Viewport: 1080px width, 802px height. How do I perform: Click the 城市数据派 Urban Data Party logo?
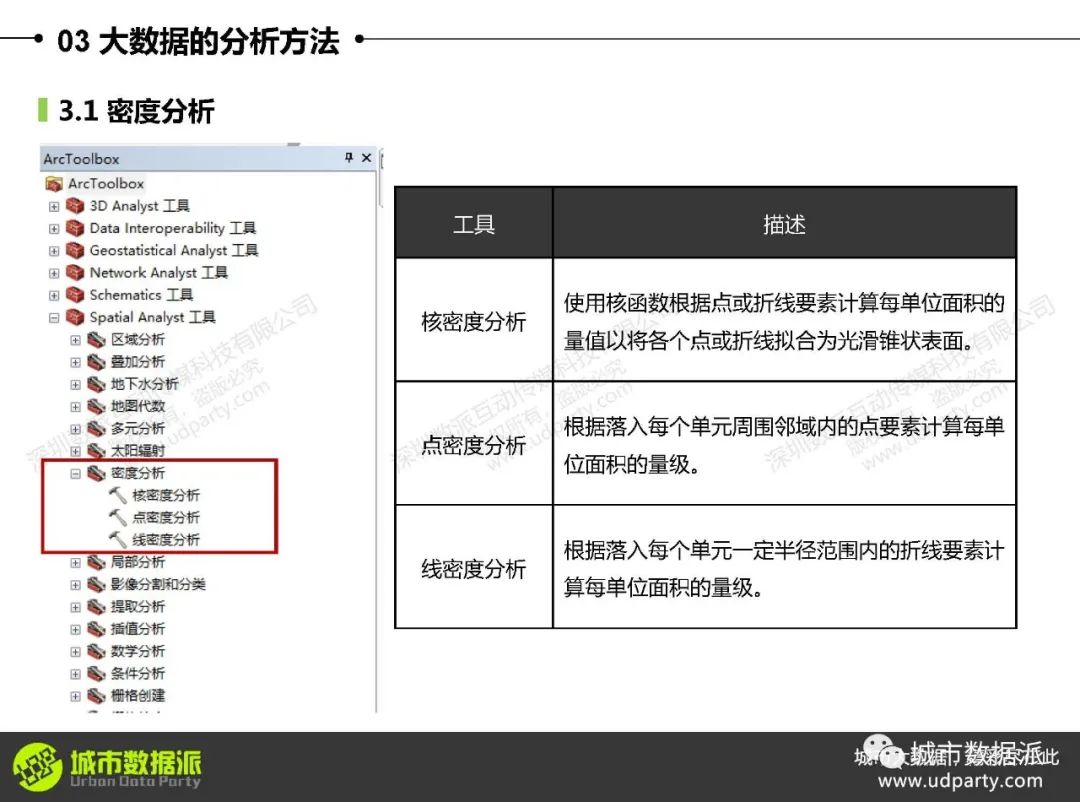pos(107,766)
